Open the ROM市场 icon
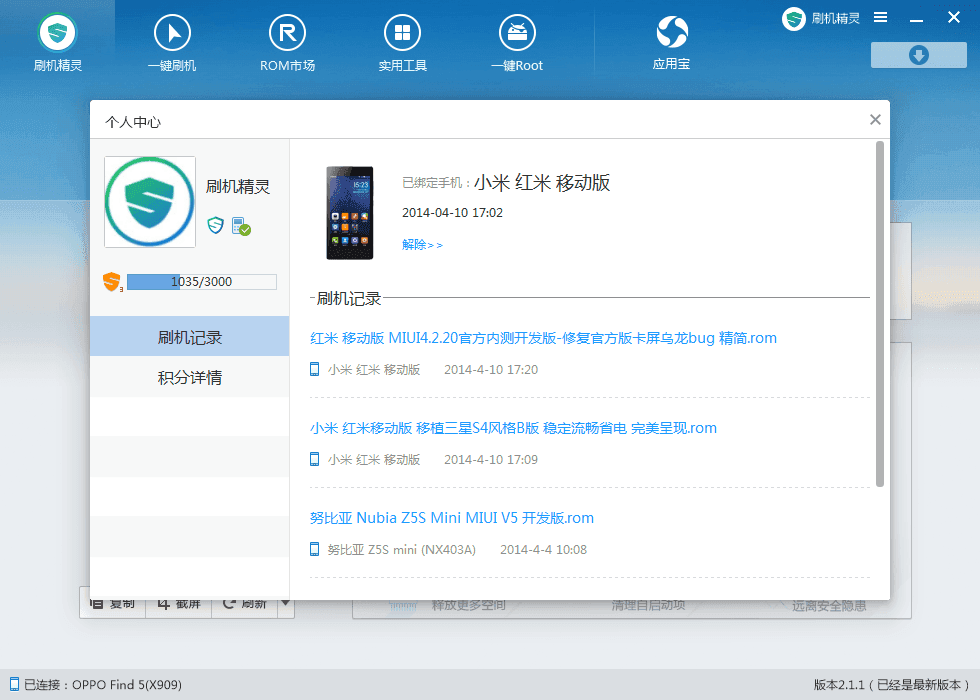This screenshot has width=980, height=700. coord(287,33)
